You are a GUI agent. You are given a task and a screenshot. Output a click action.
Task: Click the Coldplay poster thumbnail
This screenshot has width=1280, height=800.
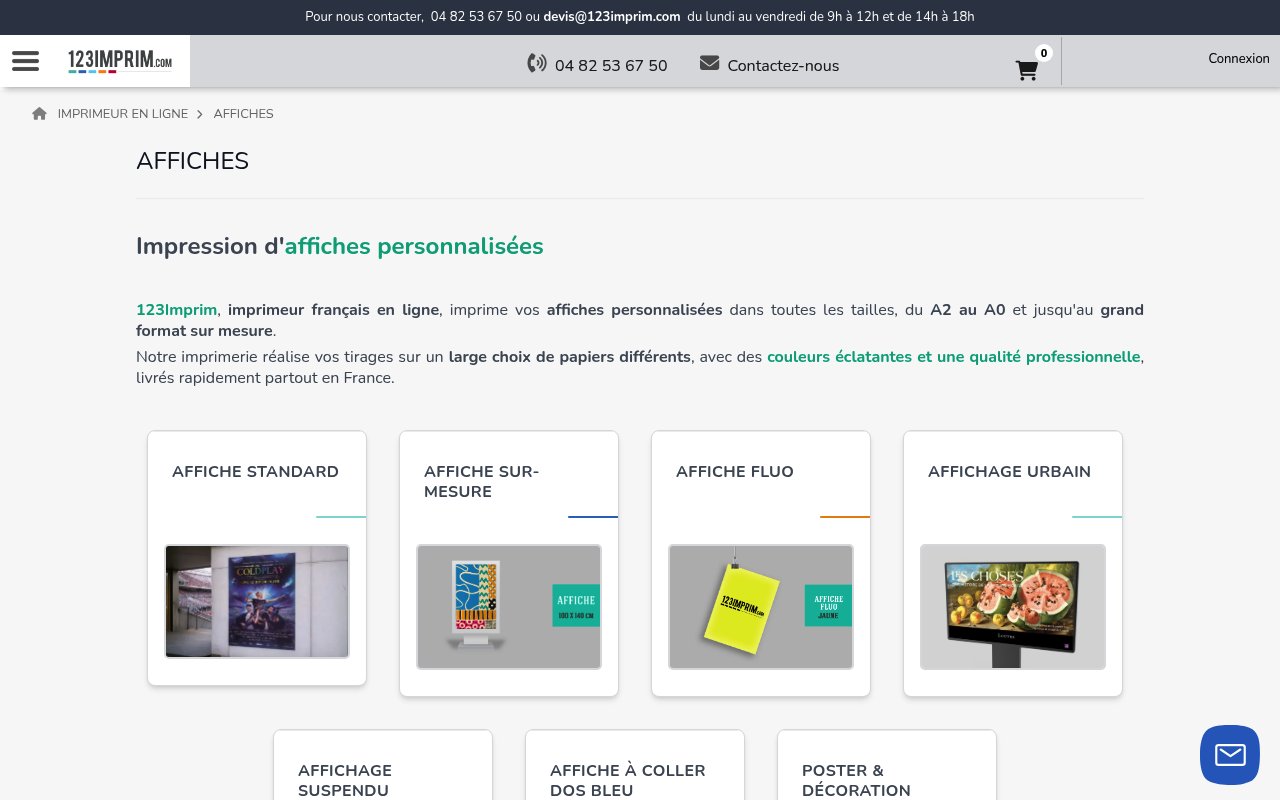click(x=257, y=601)
